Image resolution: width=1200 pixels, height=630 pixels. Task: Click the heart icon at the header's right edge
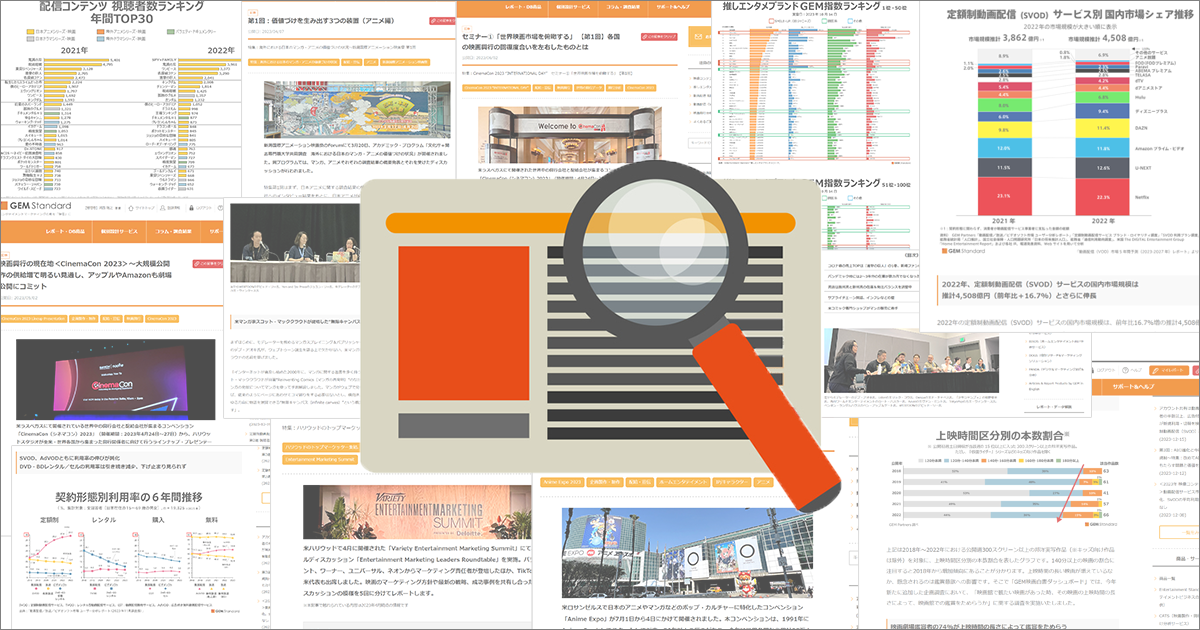point(218,208)
